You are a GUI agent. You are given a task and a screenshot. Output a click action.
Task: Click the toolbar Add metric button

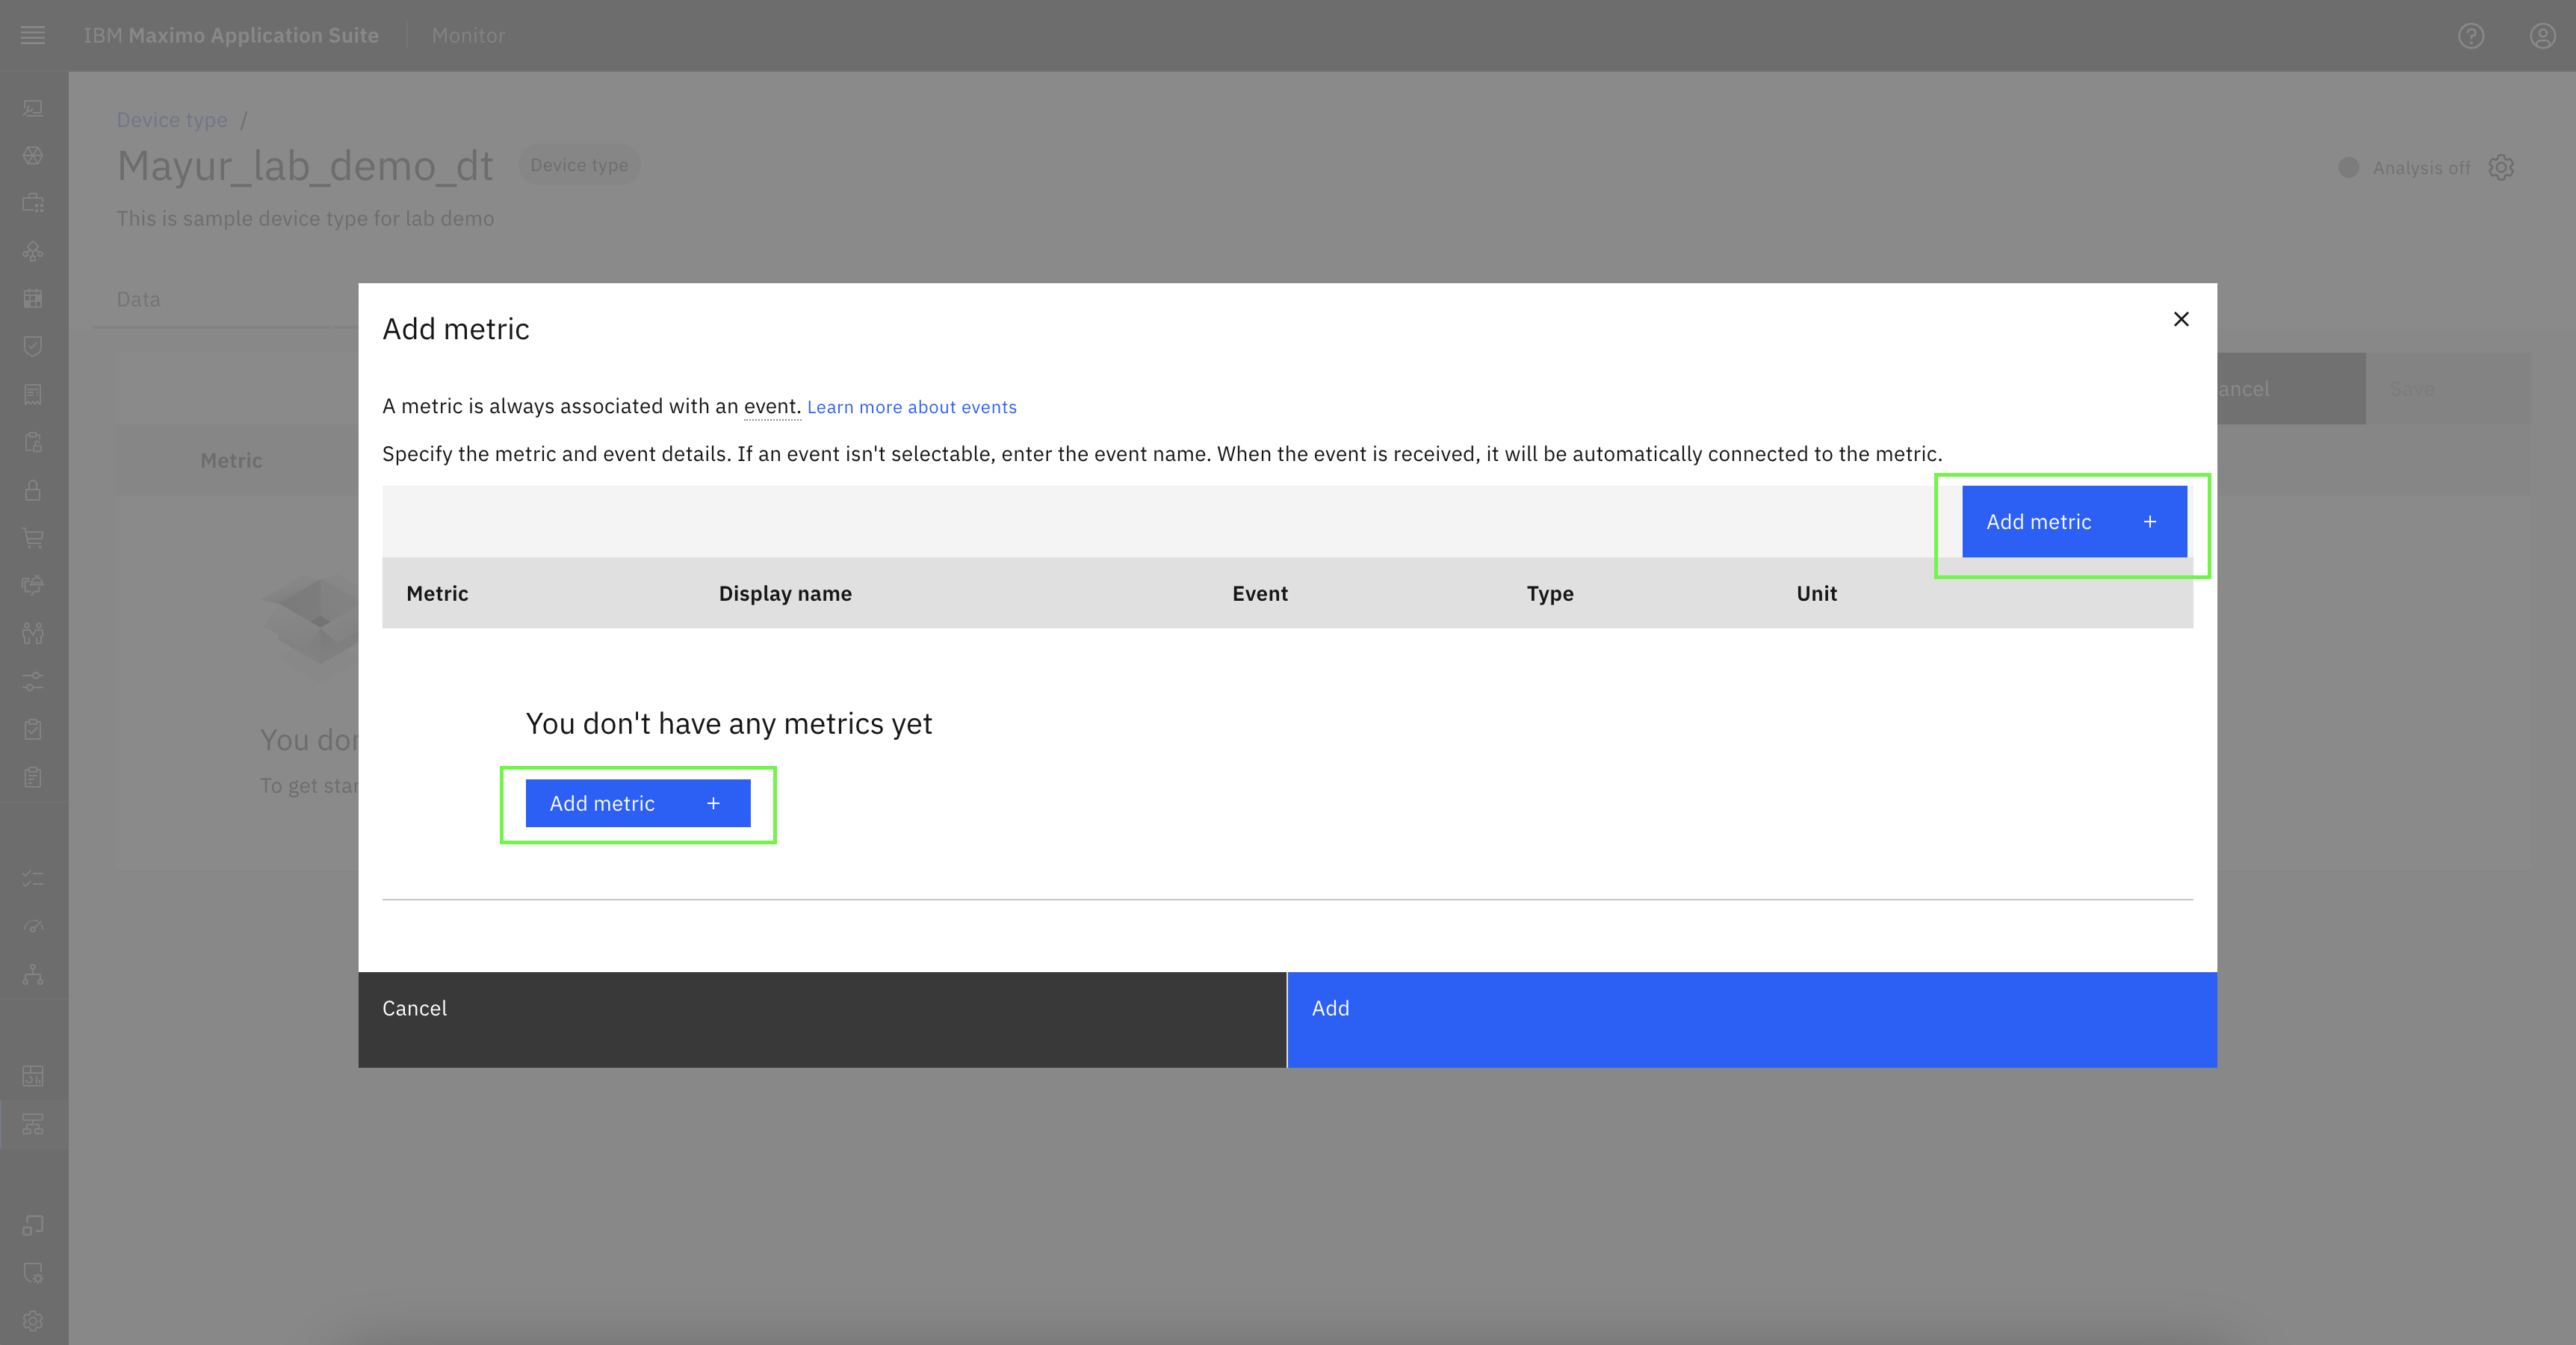2074,522
